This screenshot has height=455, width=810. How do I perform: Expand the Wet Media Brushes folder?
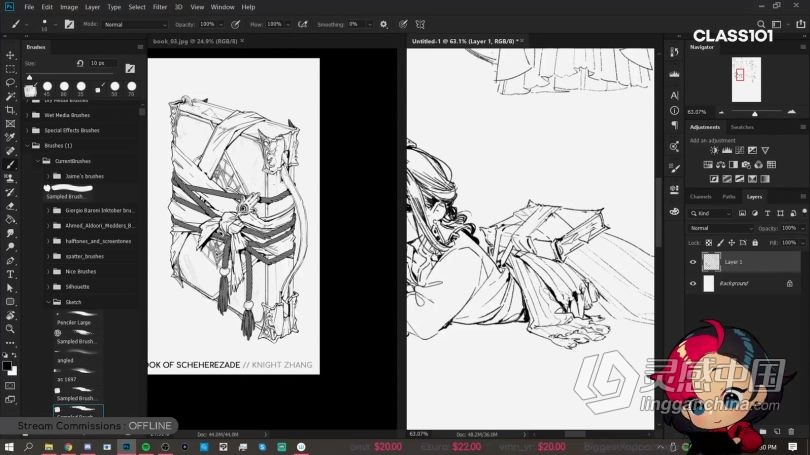coord(27,115)
